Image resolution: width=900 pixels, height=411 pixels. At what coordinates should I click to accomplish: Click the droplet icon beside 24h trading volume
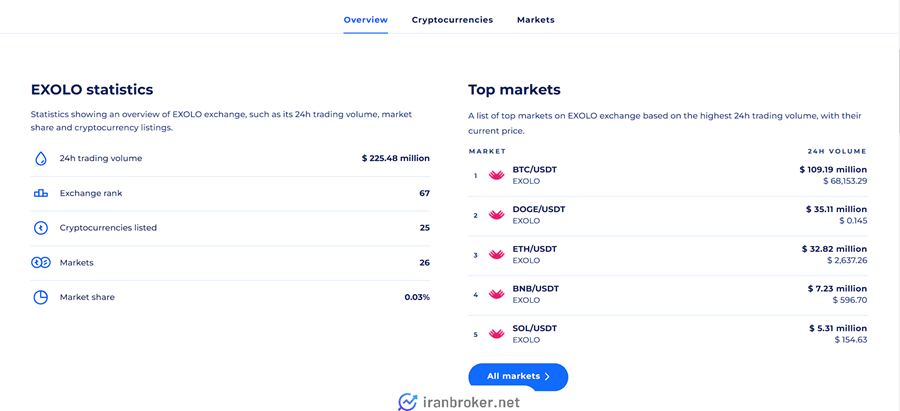41,158
